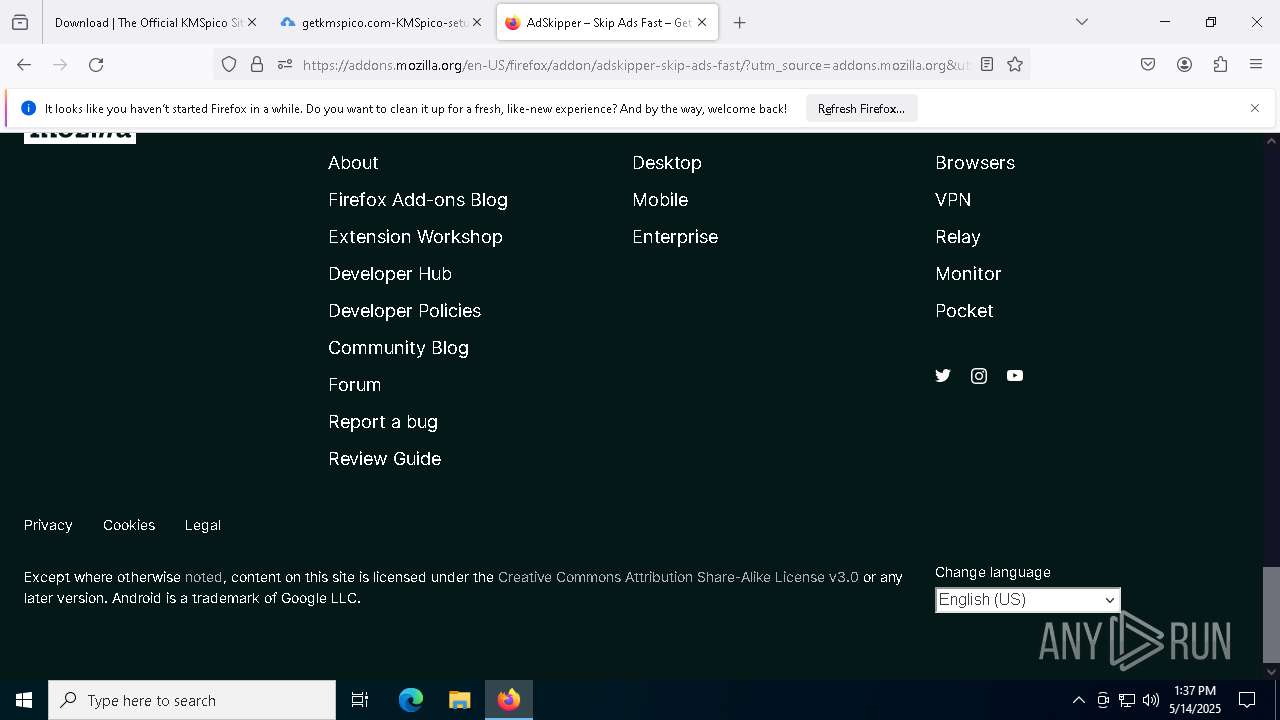This screenshot has height=720, width=1280.
Task: Open the Windows notification center
Action: click(x=1247, y=700)
